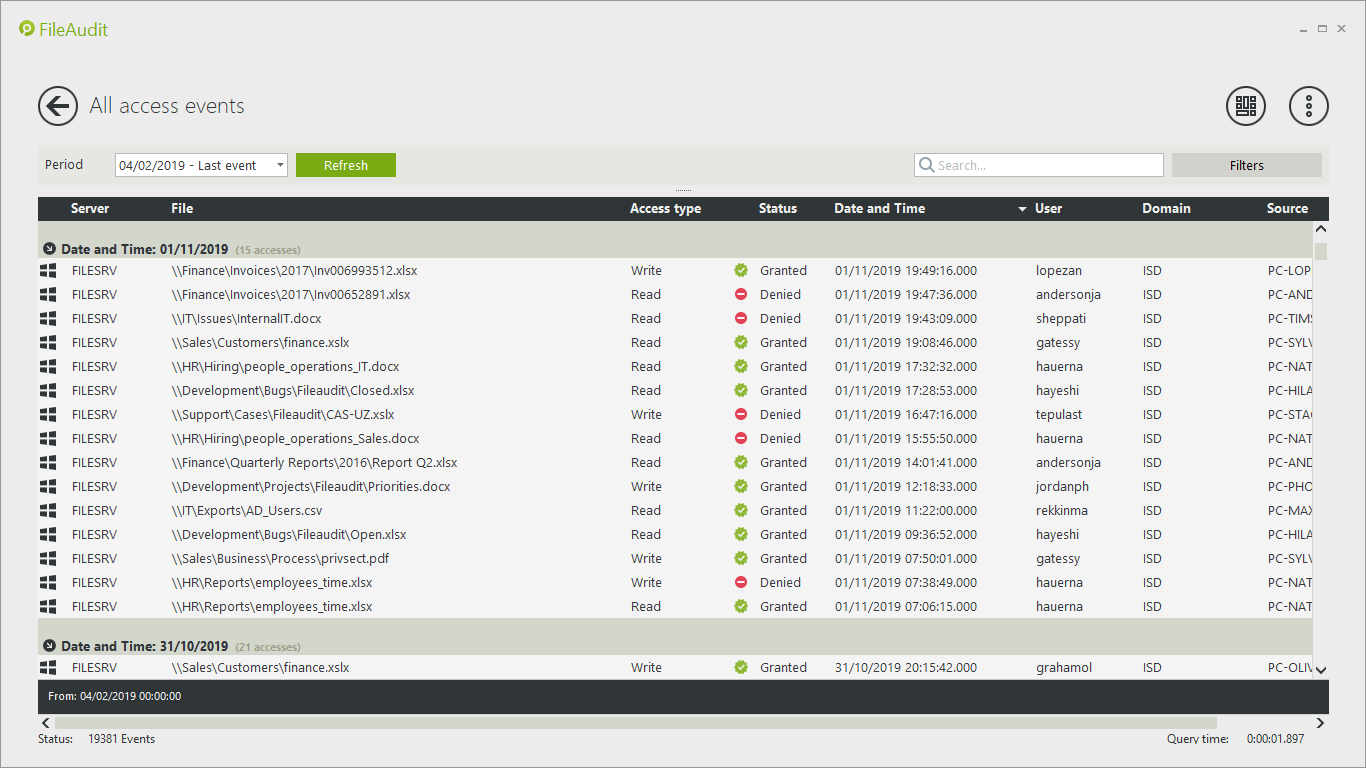Viewport: 1366px width, 768px height.
Task: Open the User column sort dropdown arrow
Action: [1022, 209]
